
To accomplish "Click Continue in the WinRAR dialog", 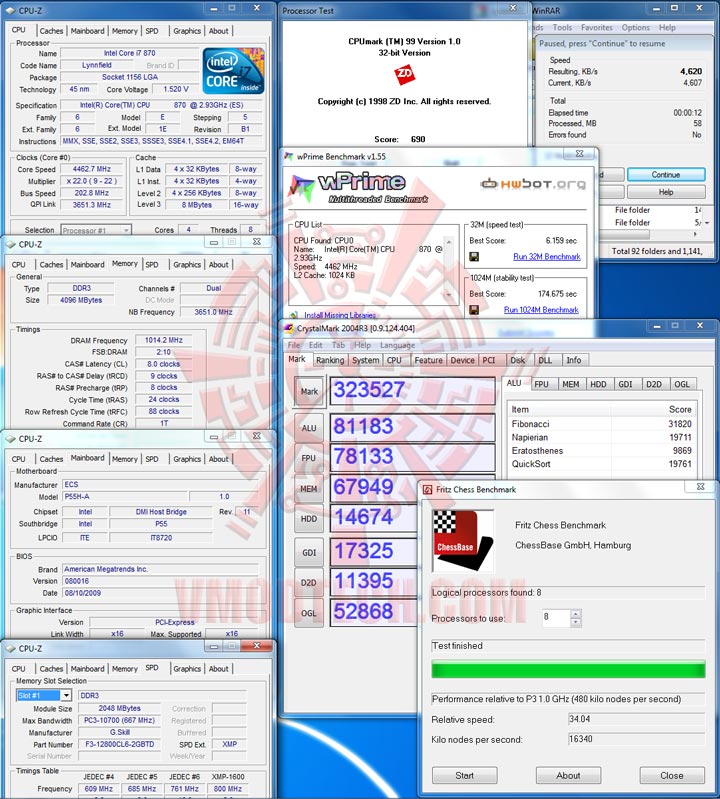I will (x=666, y=175).
